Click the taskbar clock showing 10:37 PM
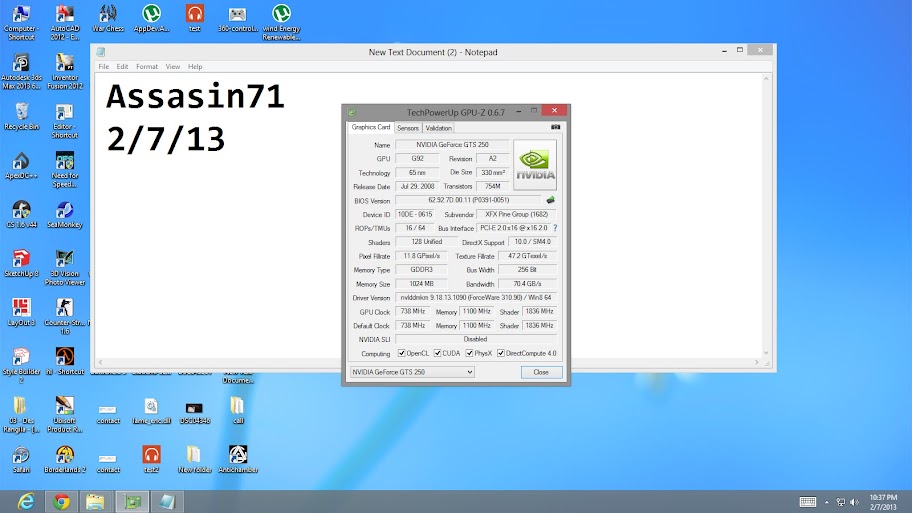 click(x=883, y=502)
